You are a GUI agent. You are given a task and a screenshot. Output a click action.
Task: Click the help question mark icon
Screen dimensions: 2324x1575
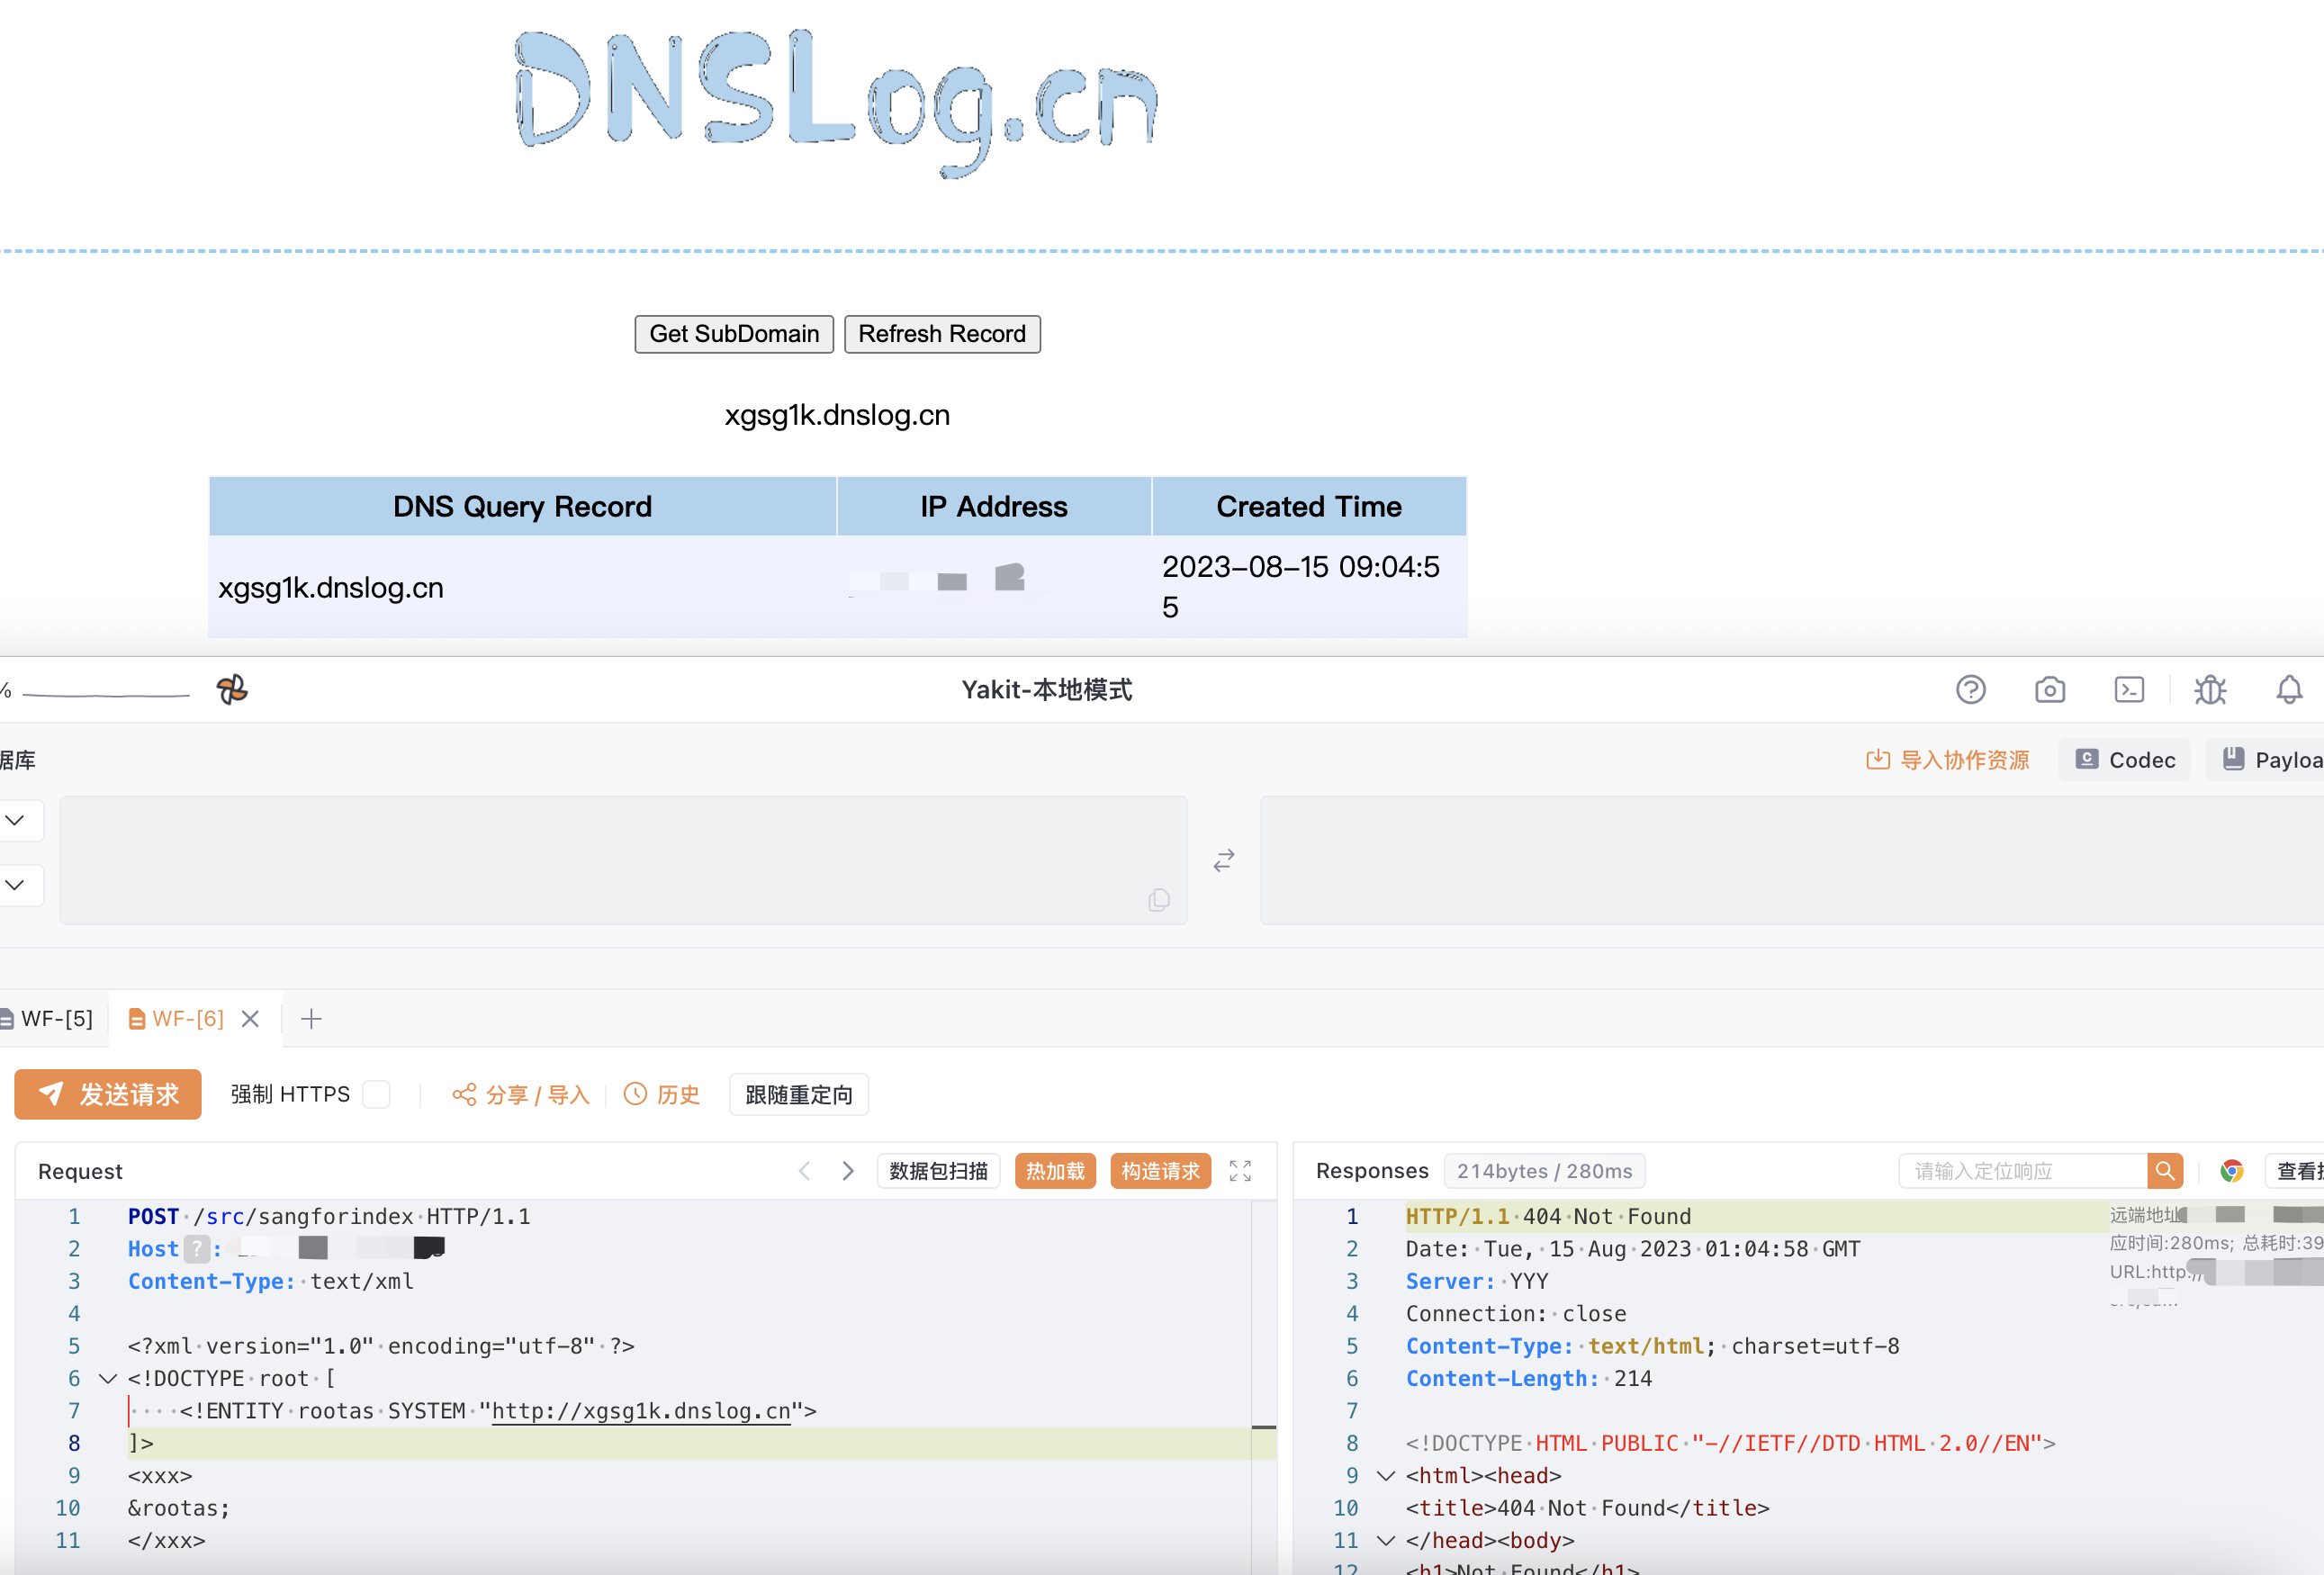click(x=1970, y=690)
